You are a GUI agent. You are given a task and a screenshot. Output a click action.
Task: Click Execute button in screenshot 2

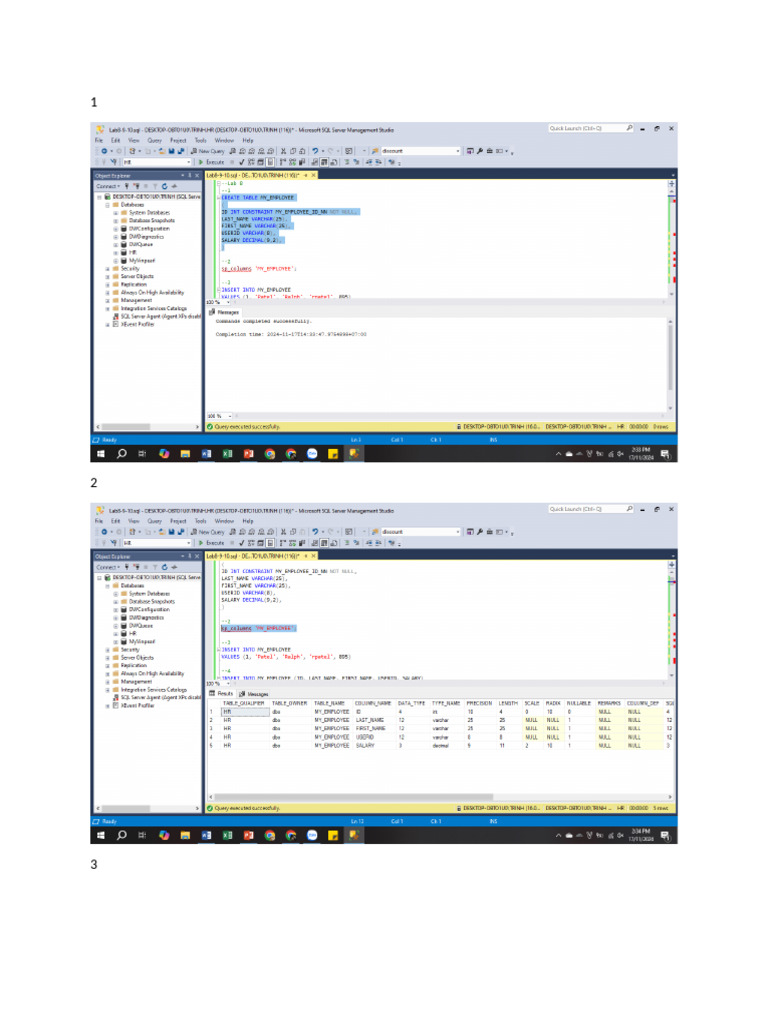click(212, 543)
